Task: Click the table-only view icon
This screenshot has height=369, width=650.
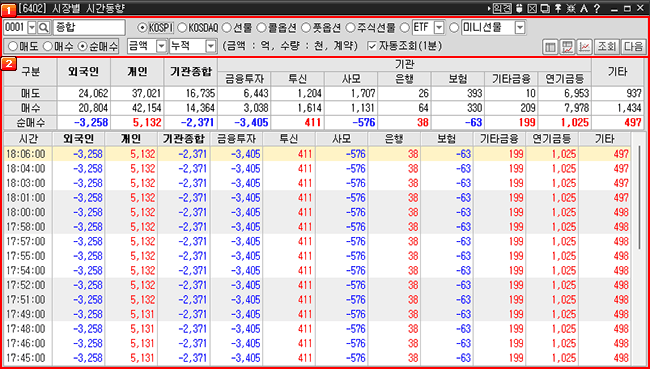Action: [551, 47]
